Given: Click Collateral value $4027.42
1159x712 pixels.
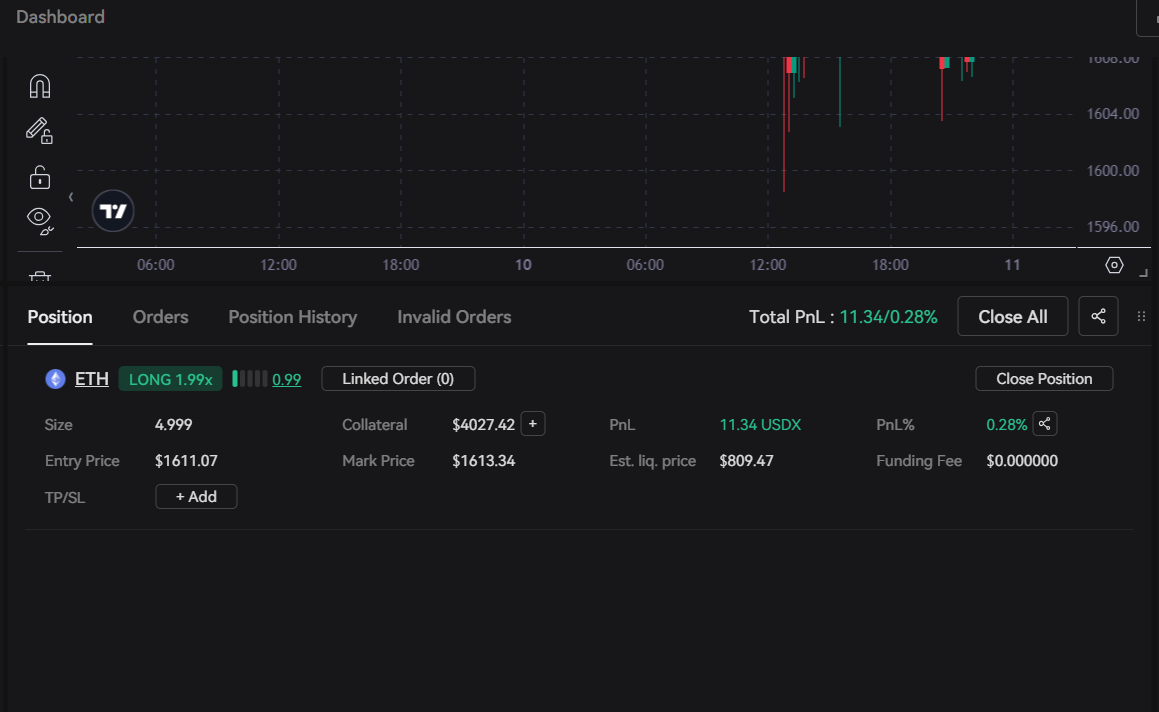Looking at the screenshot, I should (x=483, y=425).
